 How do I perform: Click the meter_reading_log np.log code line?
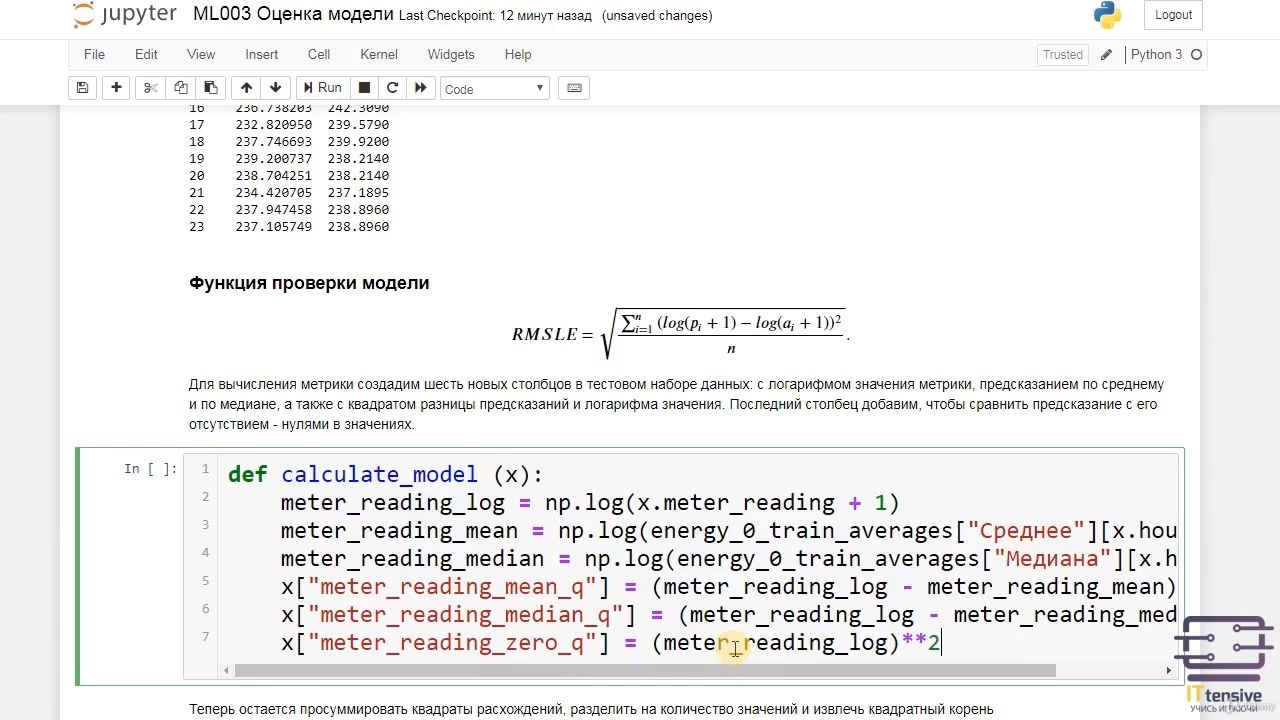[x=590, y=502]
